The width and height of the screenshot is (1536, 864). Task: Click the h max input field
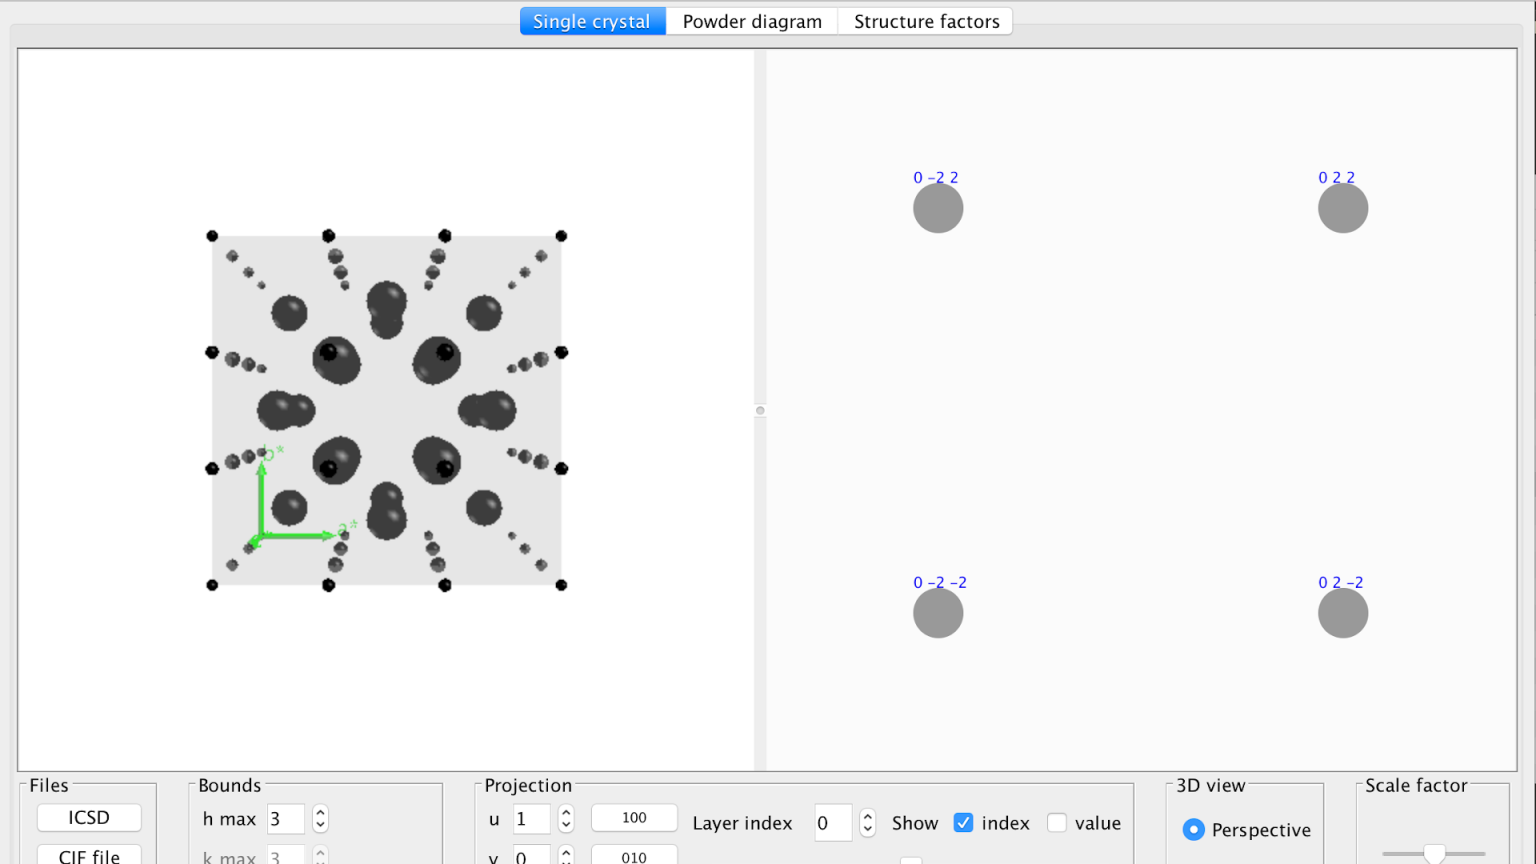pyautogui.click(x=285, y=819)
